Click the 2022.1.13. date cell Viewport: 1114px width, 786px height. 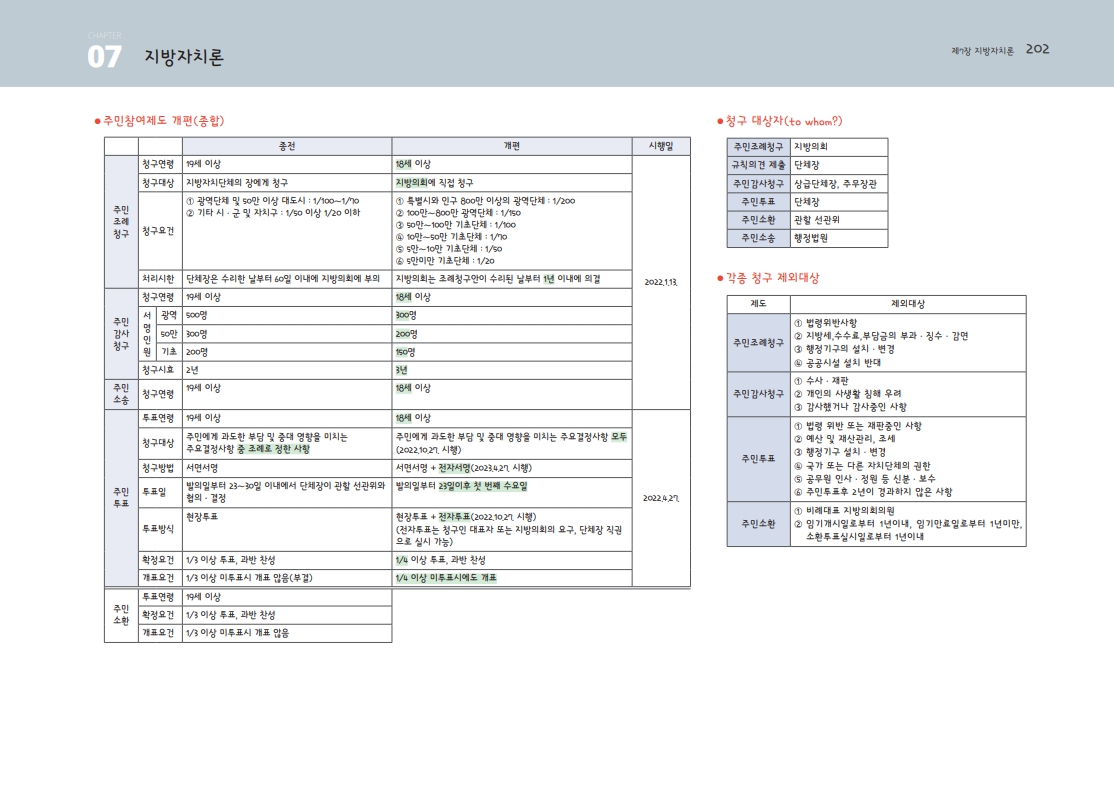coord(661,282)
